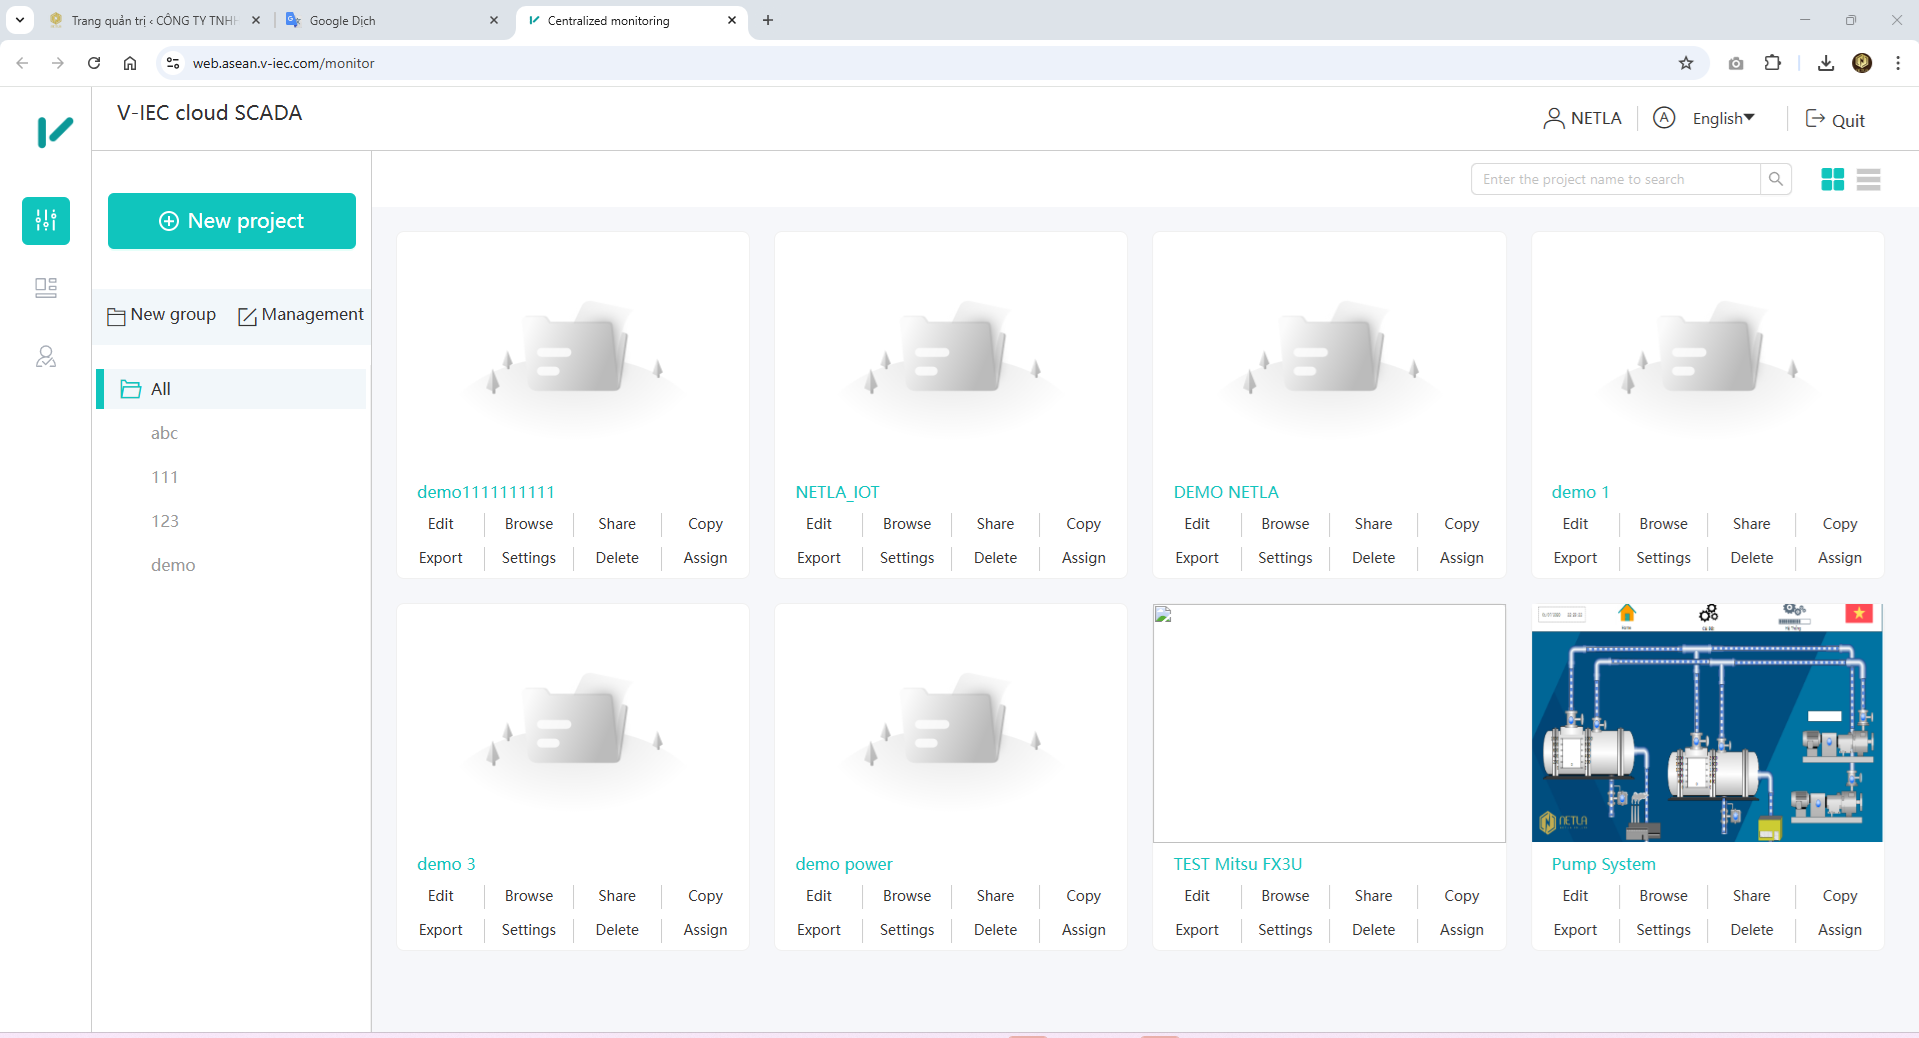1919x1038 pixels.
Task: Switch projects to list view
Action: pos(1868,179)
